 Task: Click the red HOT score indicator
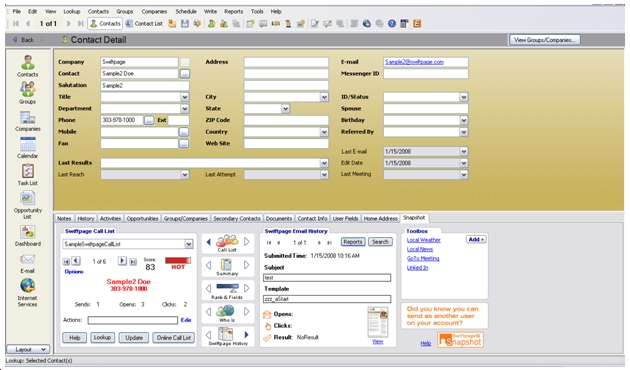pyautogui.click(x=178, y=264)
